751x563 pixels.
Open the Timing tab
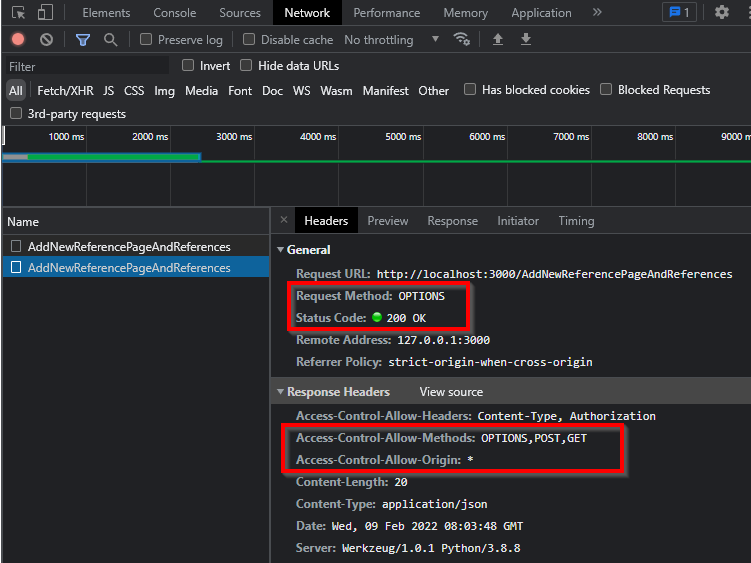(x=576, y=221)
